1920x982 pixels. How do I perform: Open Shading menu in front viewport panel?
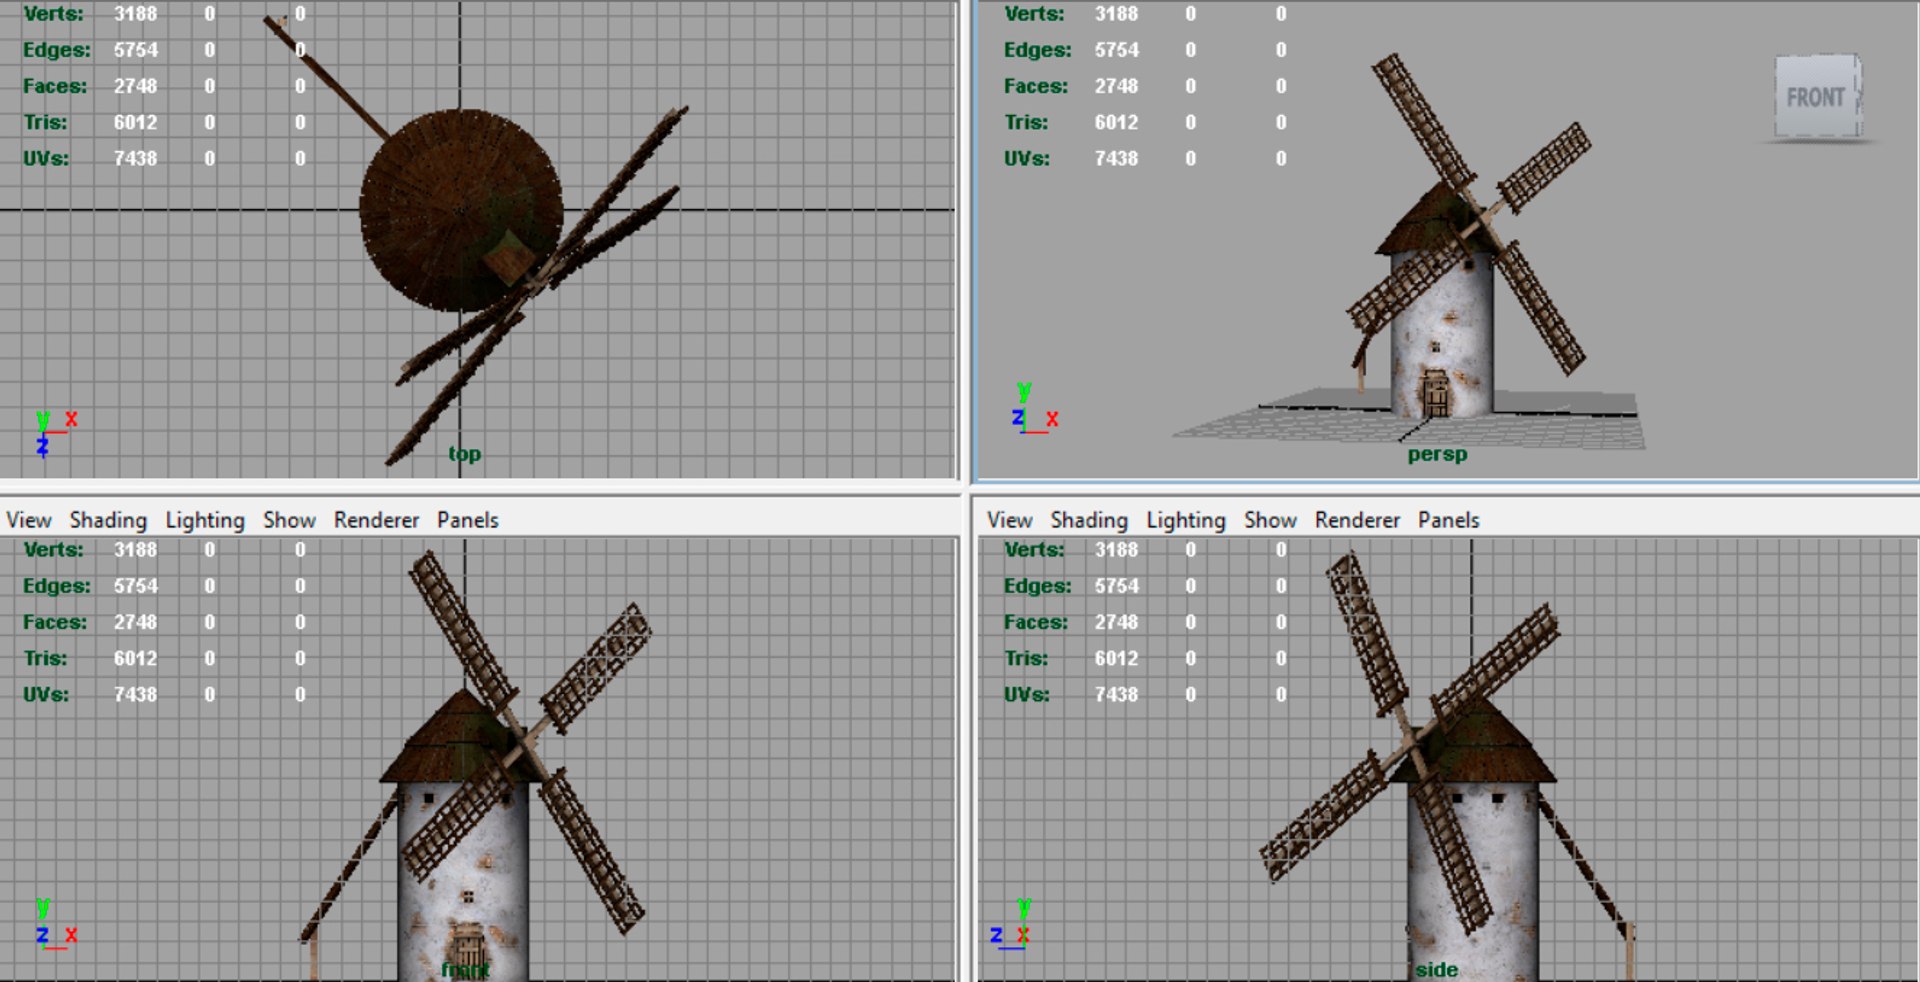point(108,520)
